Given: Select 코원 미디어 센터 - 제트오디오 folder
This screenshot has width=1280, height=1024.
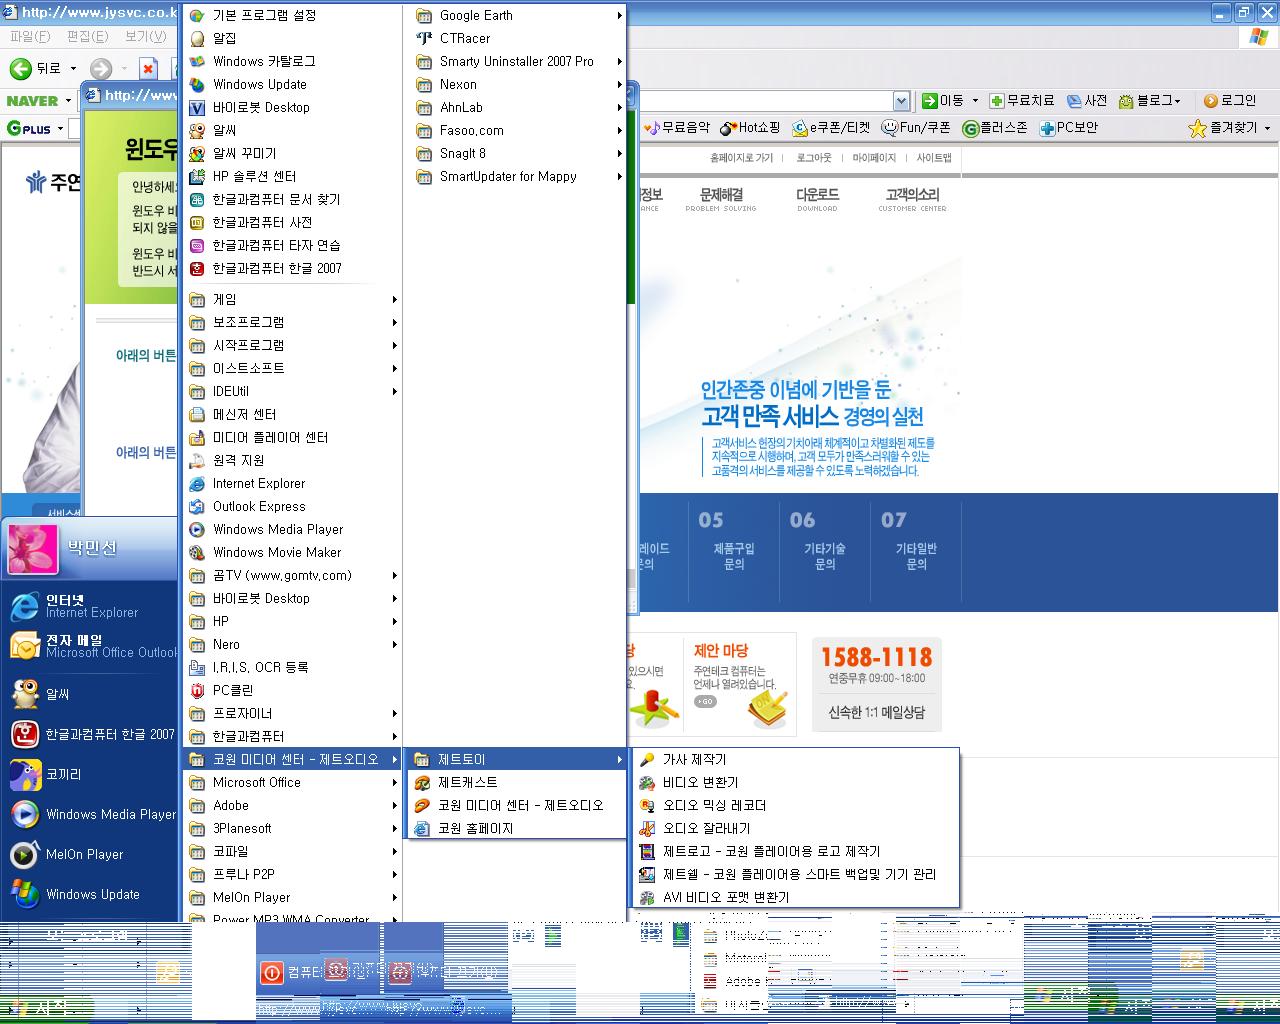Looking at the screenshot, I should coord(292,759).
